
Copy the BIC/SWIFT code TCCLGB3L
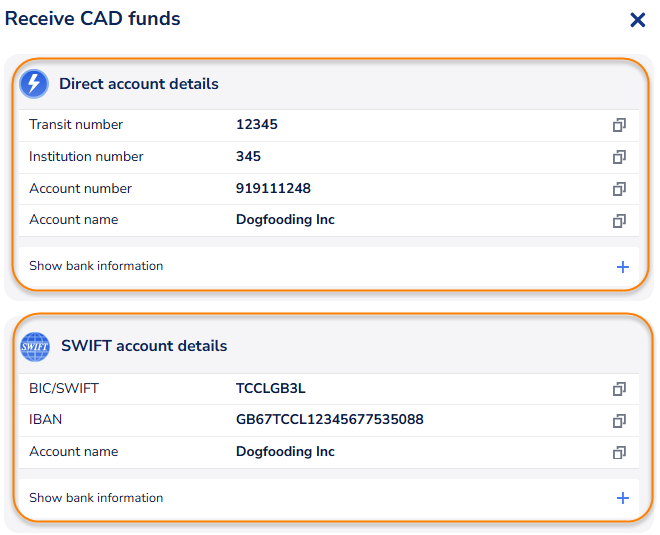[x=619, y=388]
